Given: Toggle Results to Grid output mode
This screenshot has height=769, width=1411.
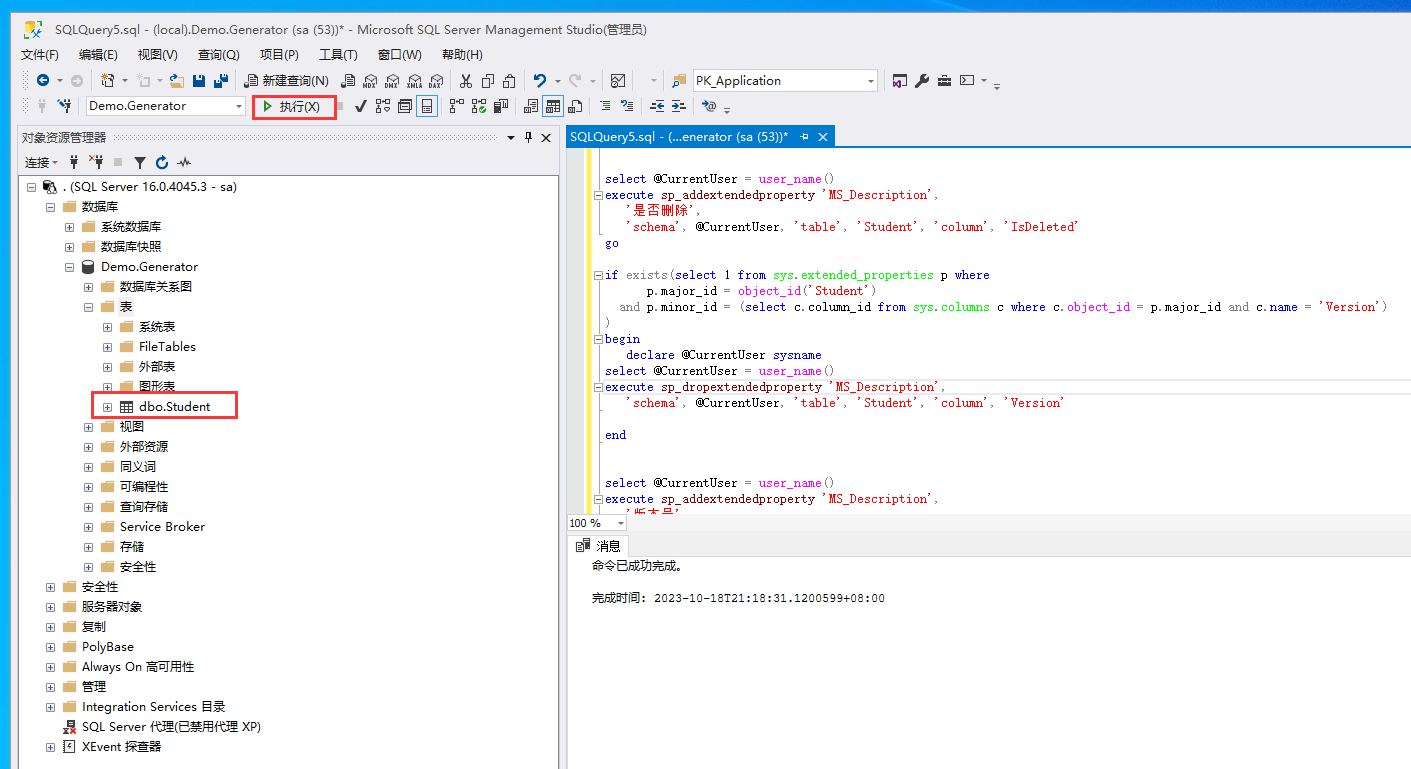Looking at the screenshot, I should 552,106.
